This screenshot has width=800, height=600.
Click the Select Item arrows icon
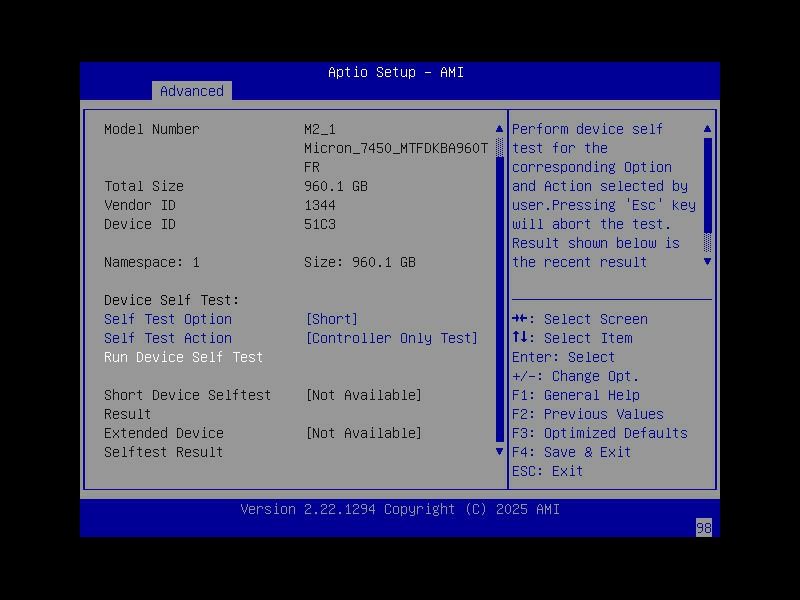pyautogui.click(x=519, y=337)
